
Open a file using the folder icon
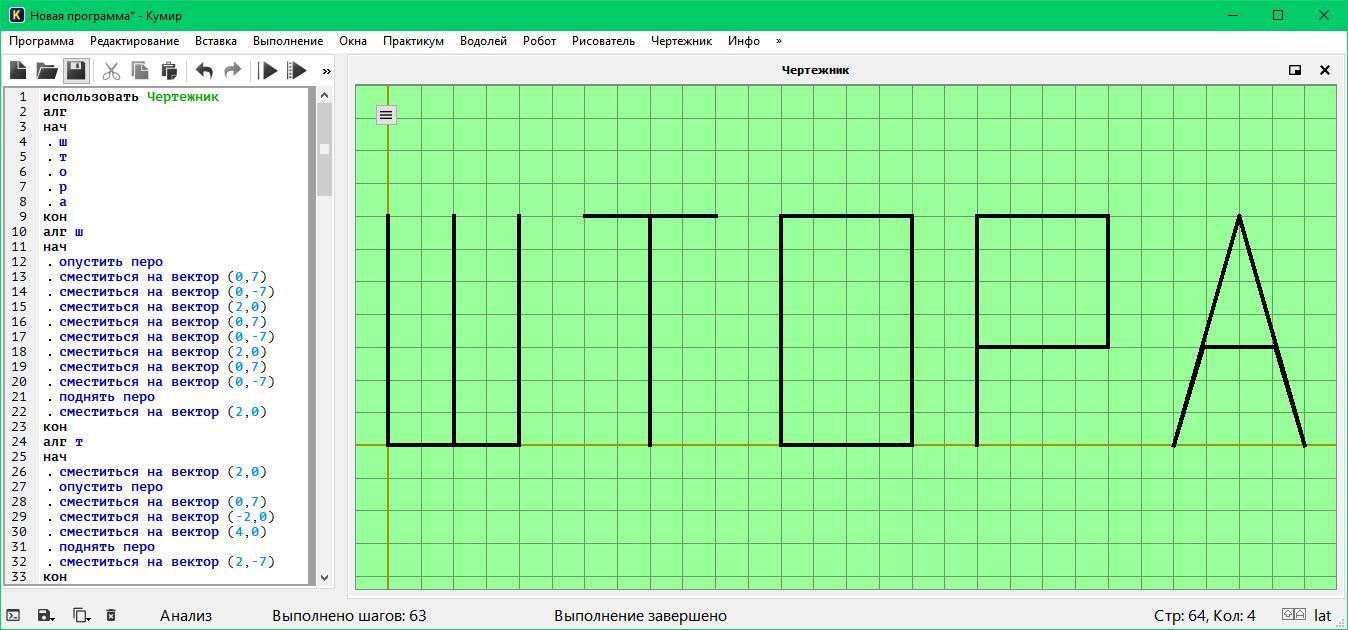coord(47,70)
